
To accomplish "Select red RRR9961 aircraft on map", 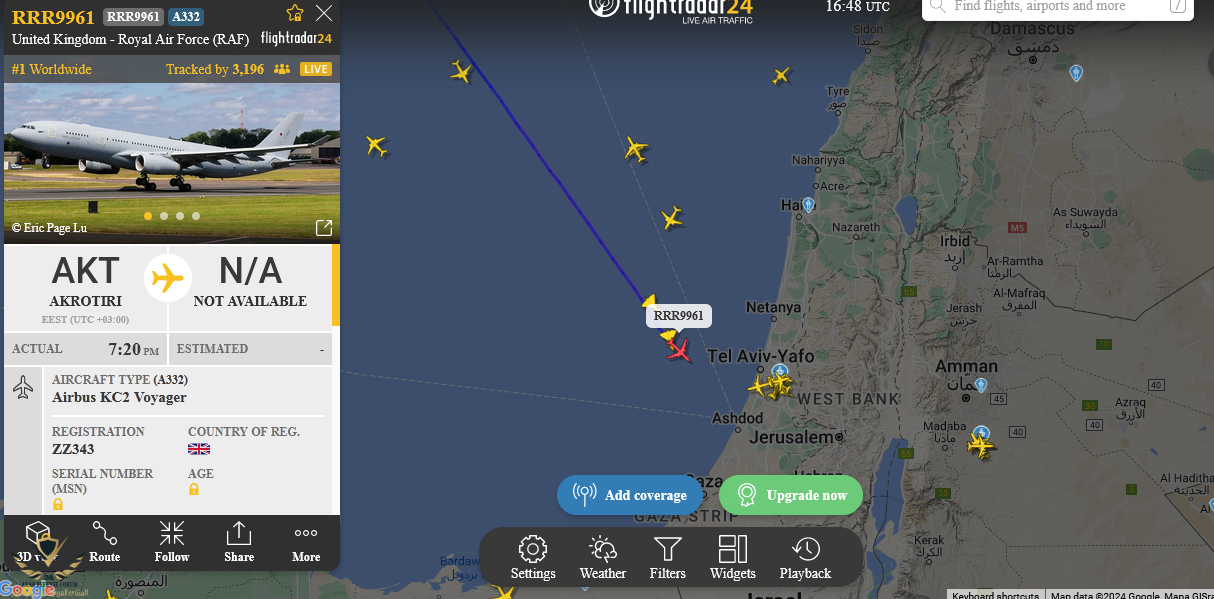I will click(679, 351).
